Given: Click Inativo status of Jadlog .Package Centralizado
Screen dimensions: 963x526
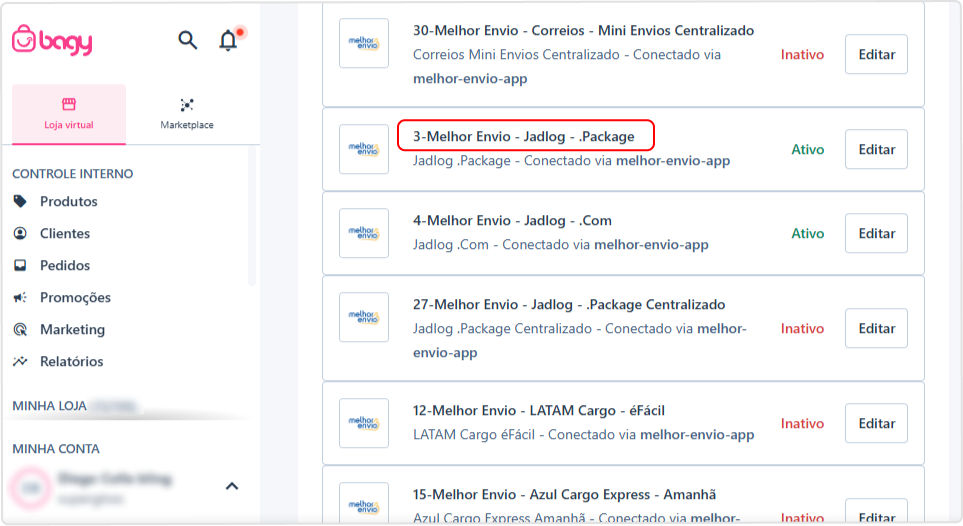Looking at the screenshot, I should coord(803,329).
